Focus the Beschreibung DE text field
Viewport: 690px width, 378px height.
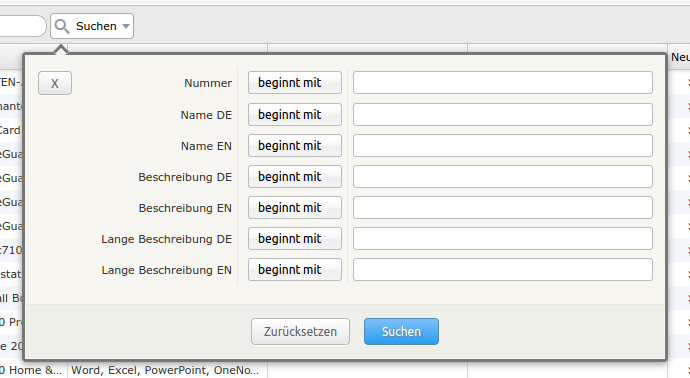[x=503, y=176]
